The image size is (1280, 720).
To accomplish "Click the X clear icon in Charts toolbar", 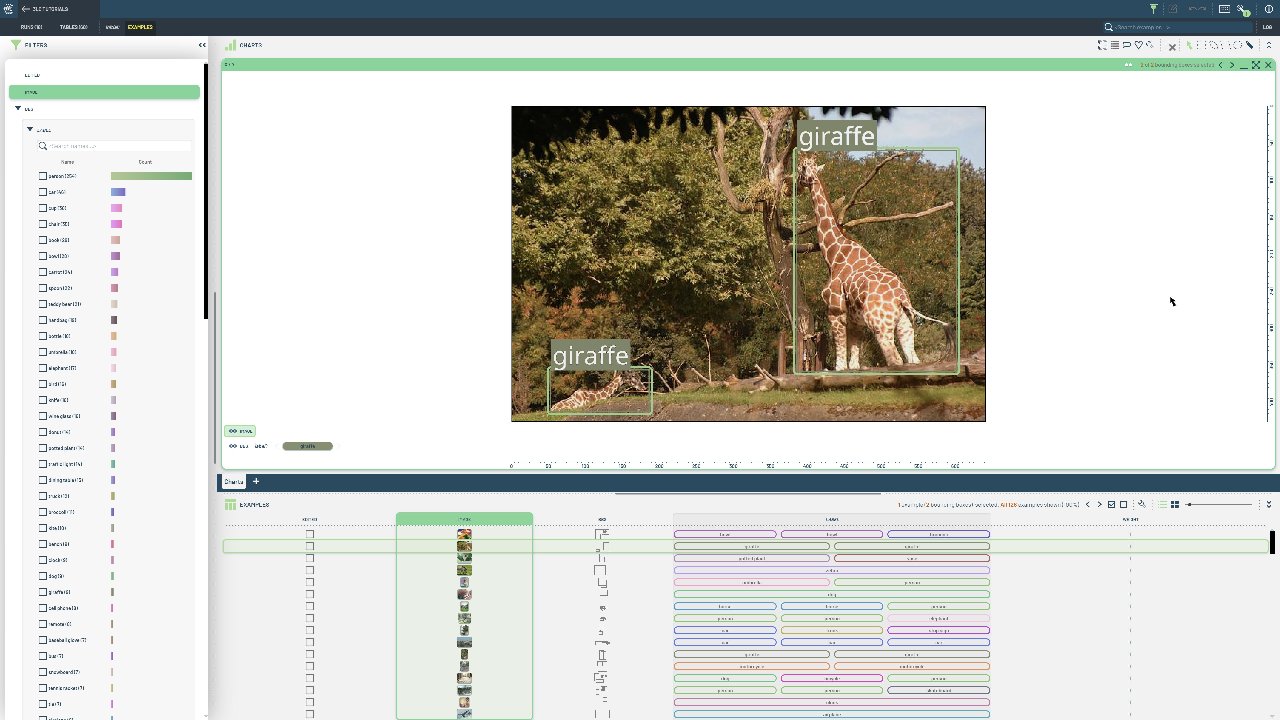I will click(x=1173, y=46).
